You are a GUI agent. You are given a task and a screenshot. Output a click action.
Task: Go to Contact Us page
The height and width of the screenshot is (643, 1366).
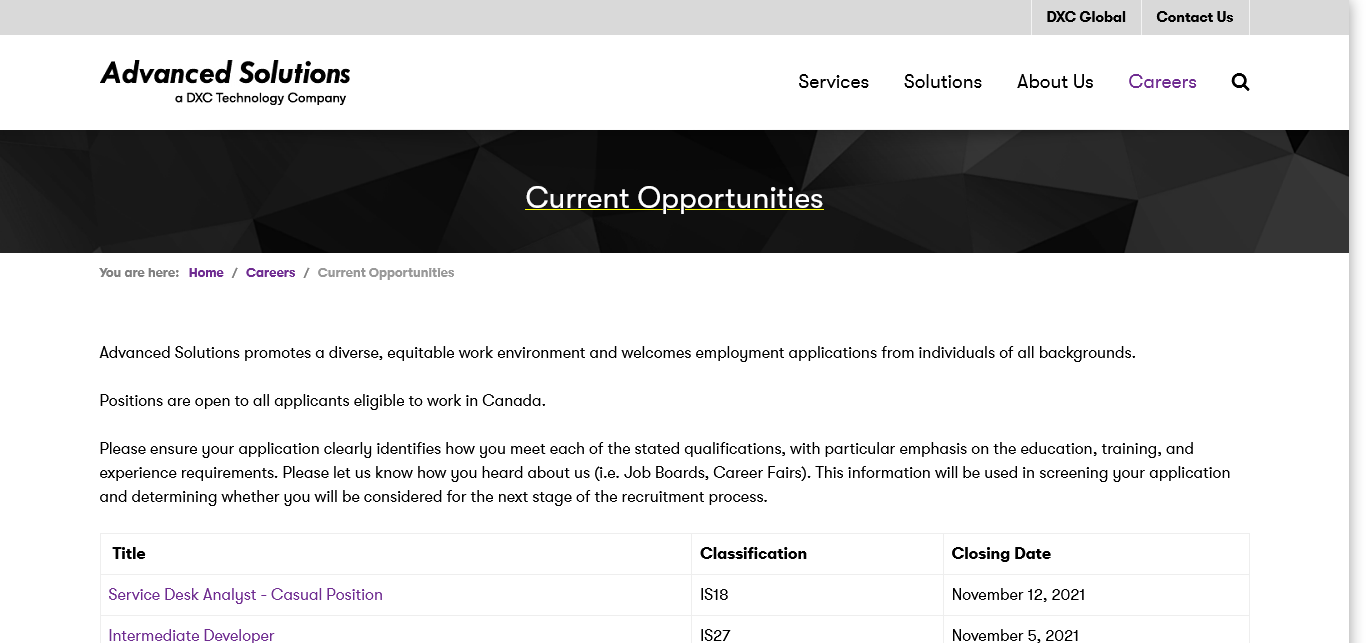pos(1194,17)
